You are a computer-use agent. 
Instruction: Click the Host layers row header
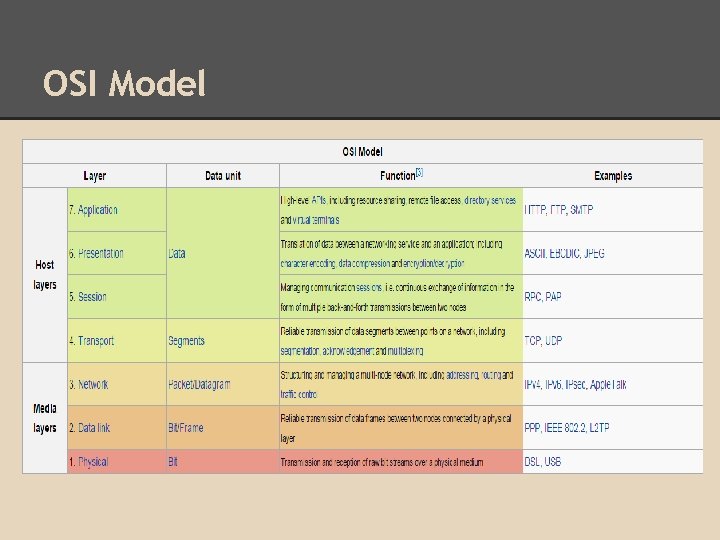(x=45, y=275)
